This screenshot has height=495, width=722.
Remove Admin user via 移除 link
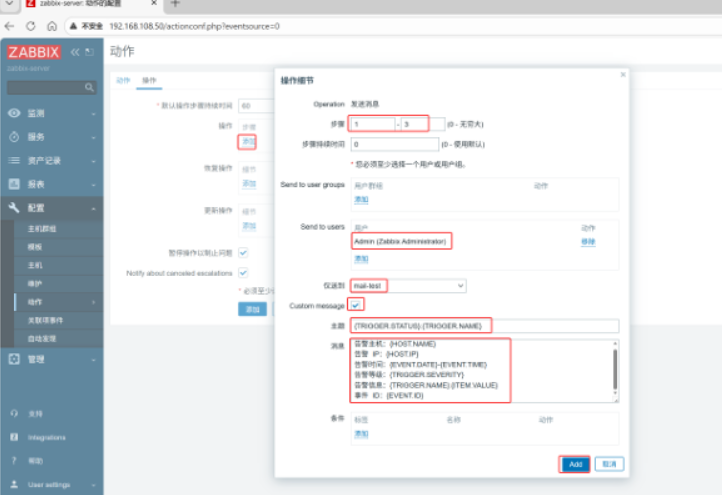click(588, 241)
